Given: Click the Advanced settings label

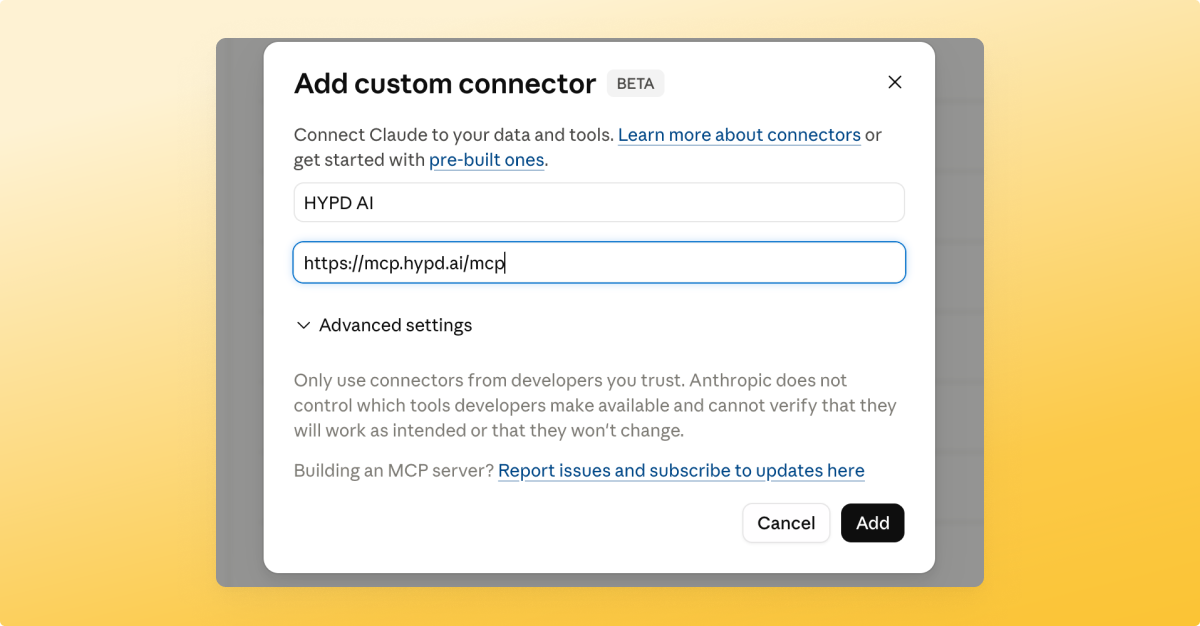Looking at the screenshot, I should click(x=395, y=326).
